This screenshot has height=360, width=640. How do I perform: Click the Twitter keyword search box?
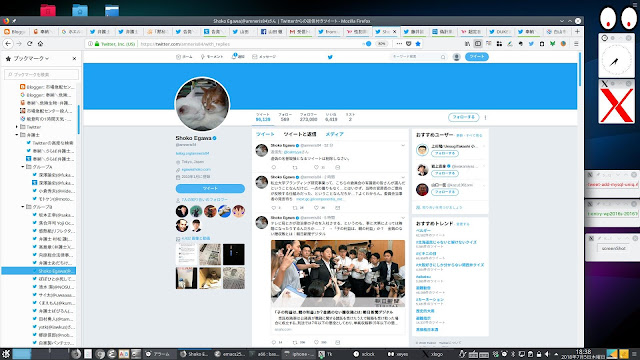pyautogui.click(x=418, y=57)
